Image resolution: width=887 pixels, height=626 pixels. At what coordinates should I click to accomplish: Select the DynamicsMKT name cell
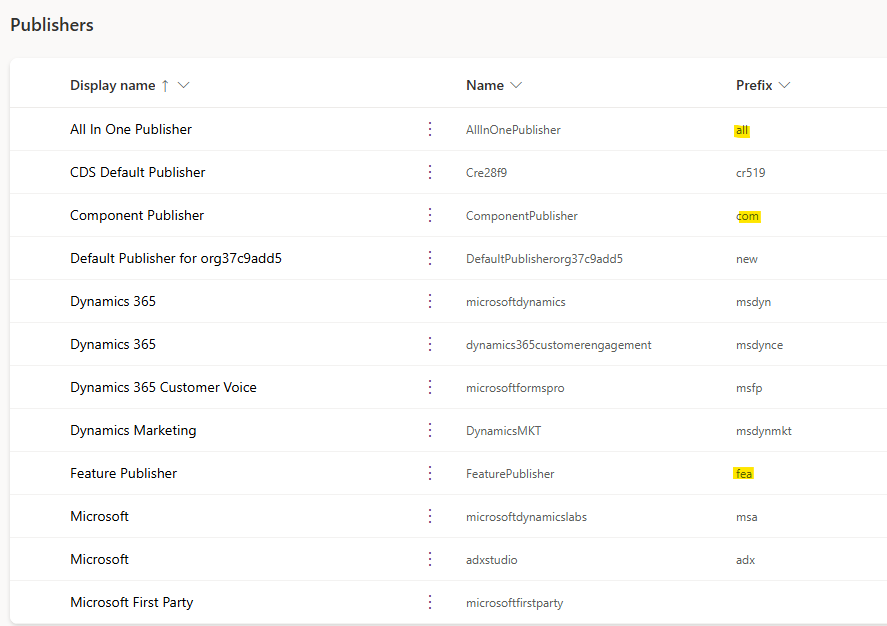click(x=503, y=431)
